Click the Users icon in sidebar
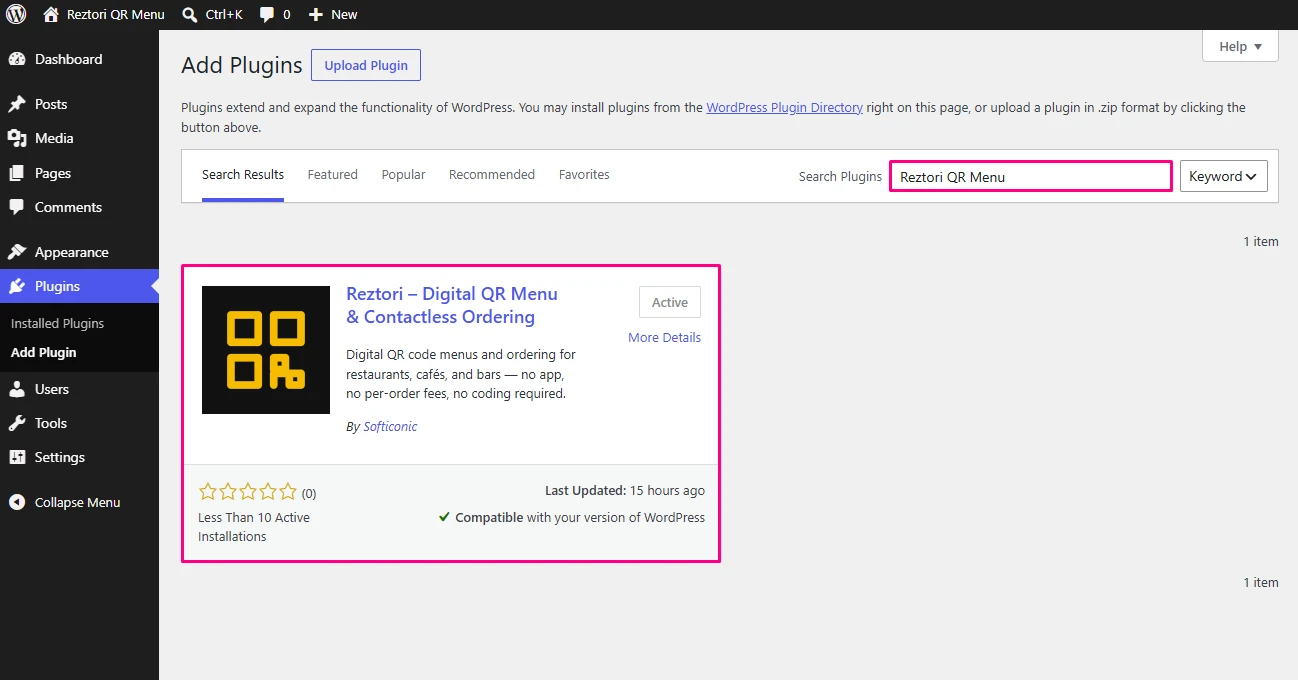Screen dimensions: 1298x680 17,389
